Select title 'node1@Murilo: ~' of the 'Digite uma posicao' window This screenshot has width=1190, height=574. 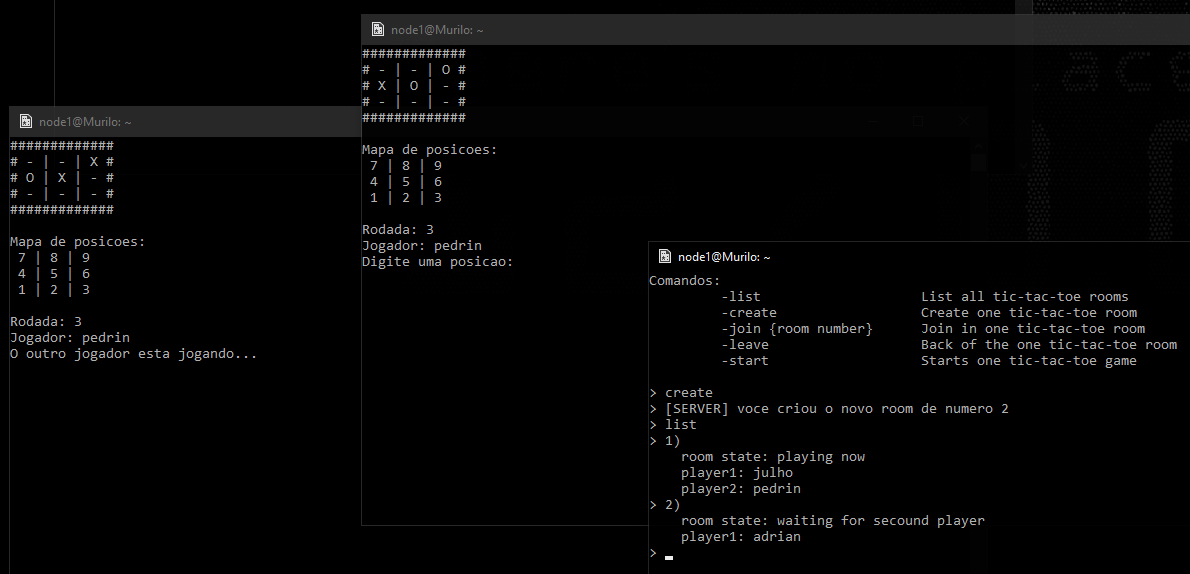(437, 30)
